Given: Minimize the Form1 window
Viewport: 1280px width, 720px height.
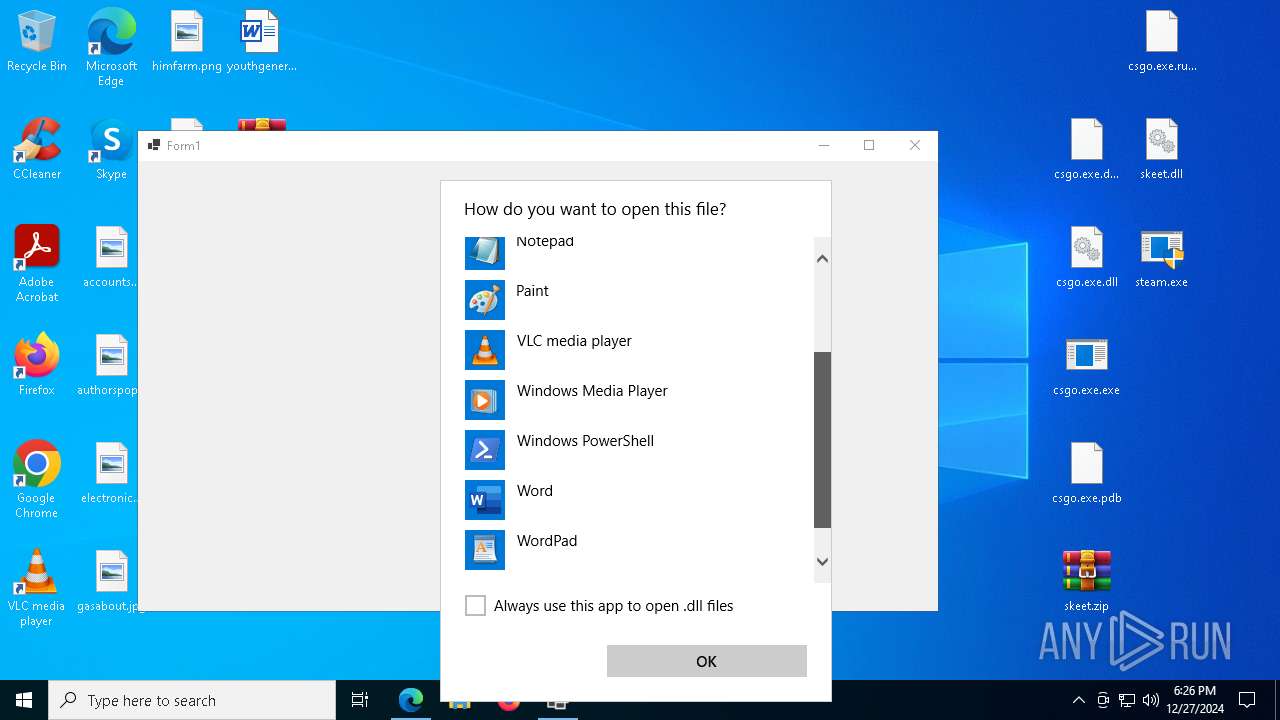Looking at the screenshot, I should (824, 146).
